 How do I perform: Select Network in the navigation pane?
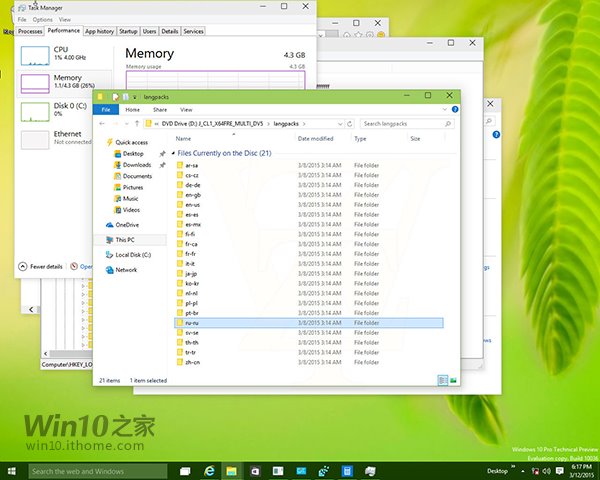(126, 270)
